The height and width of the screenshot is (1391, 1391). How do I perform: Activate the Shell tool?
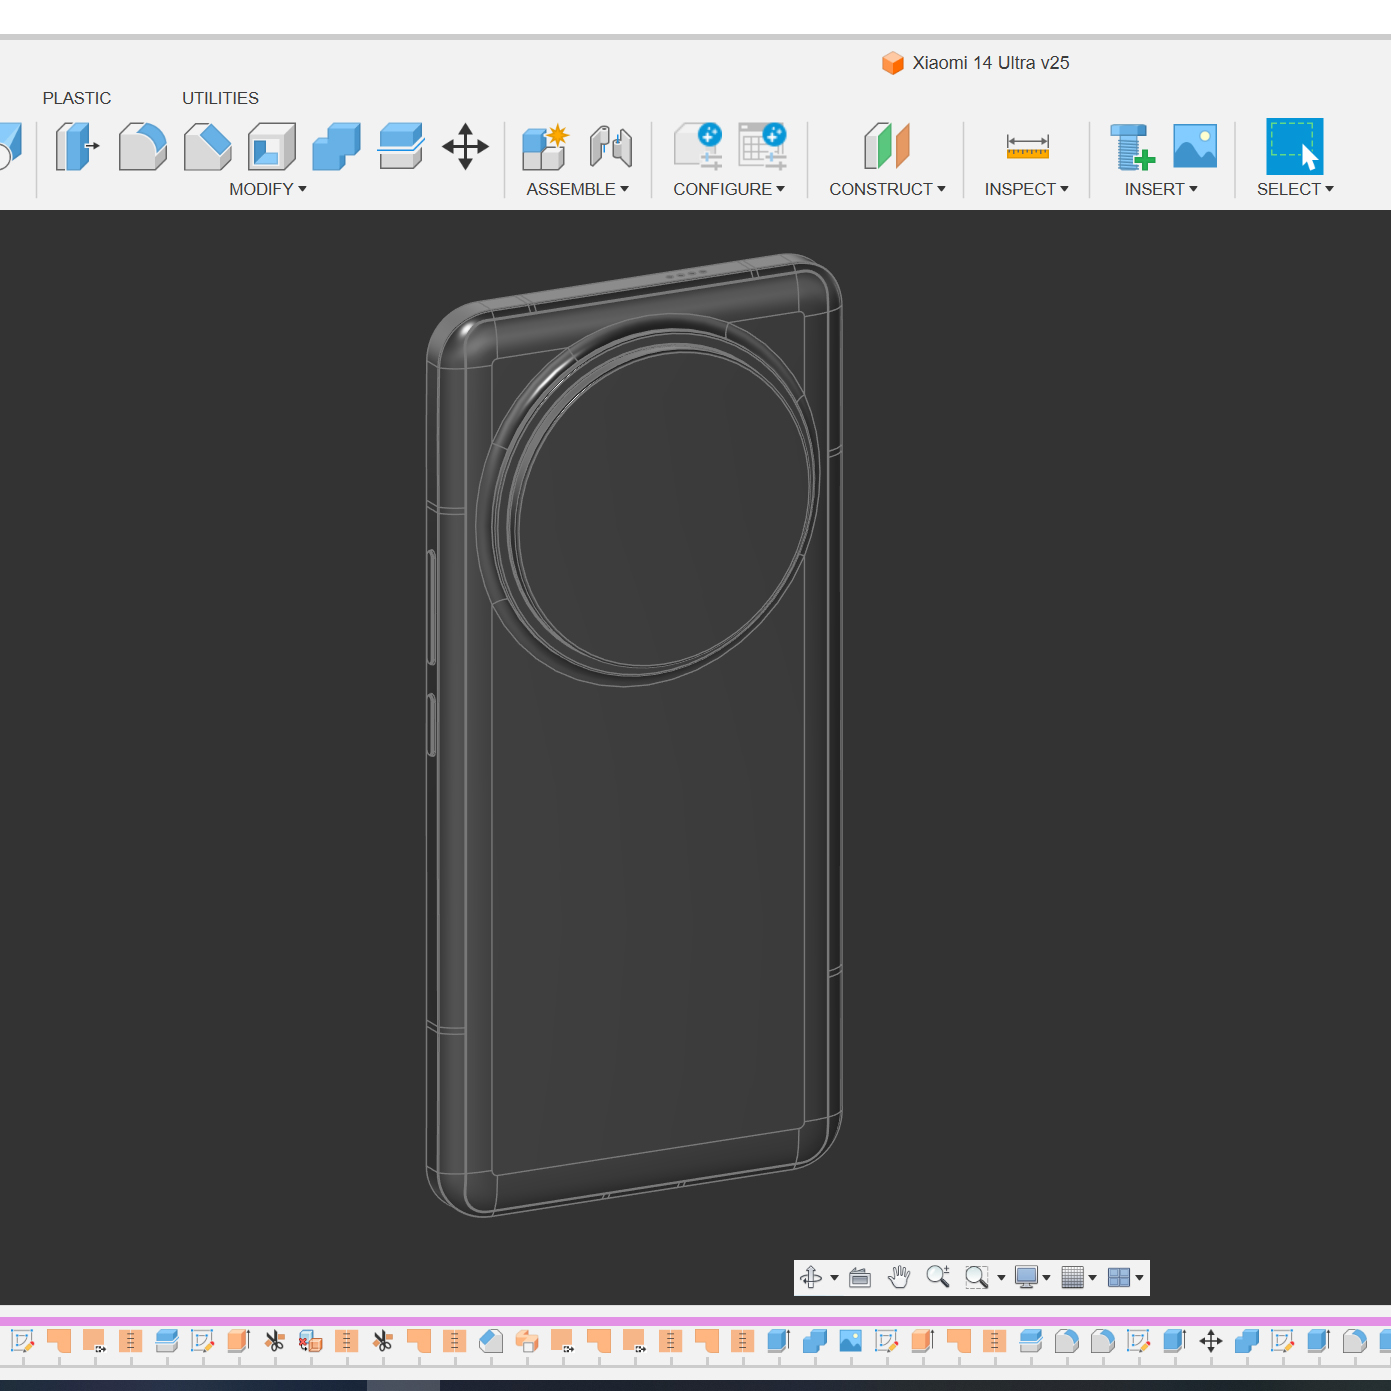pyautogui.click(x=272, y=147)
